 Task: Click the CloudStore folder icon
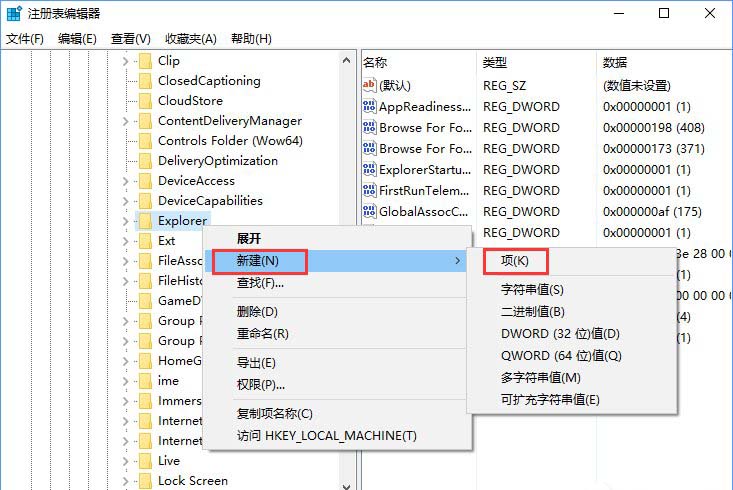tap(146, 101)
